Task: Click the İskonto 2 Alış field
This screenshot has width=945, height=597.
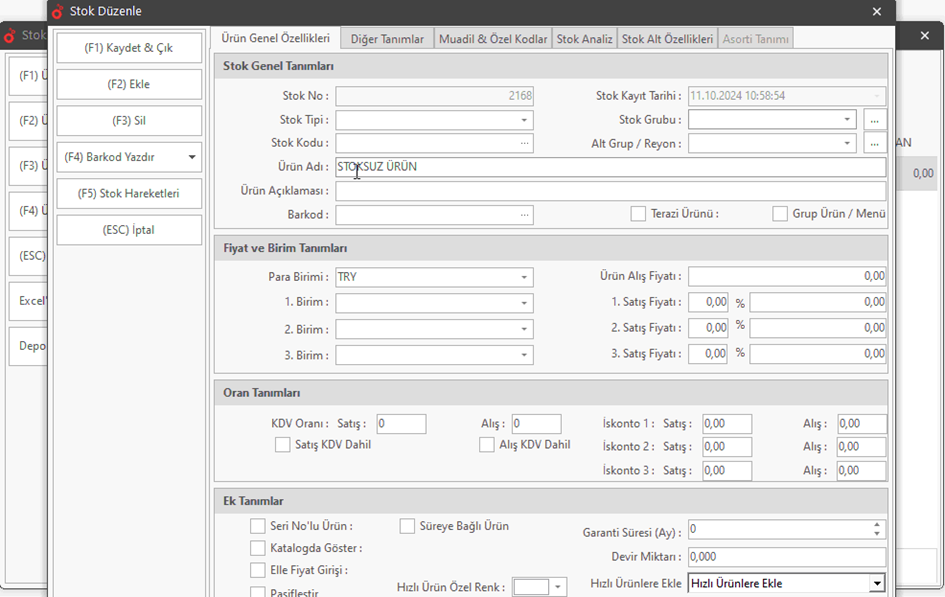Action: click(862, 446)
